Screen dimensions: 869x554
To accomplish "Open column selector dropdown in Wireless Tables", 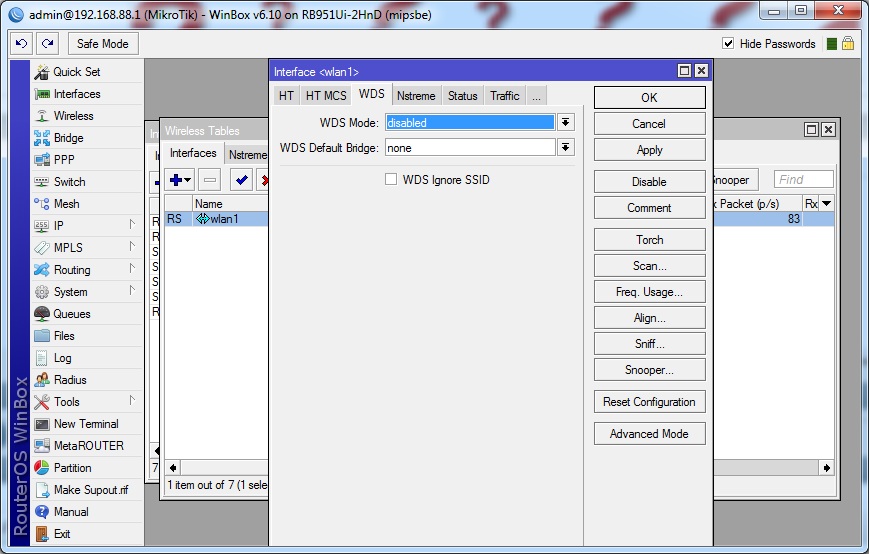I will pos(826,204).
